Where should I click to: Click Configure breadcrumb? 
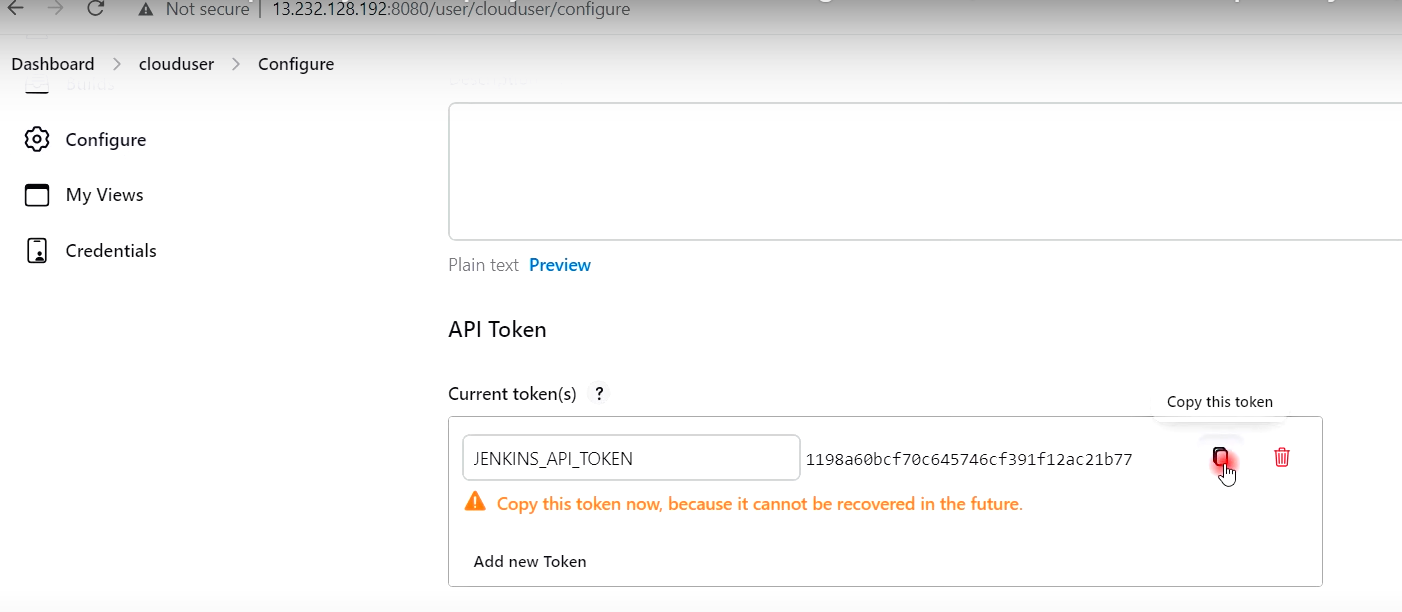tap(296, 64)
